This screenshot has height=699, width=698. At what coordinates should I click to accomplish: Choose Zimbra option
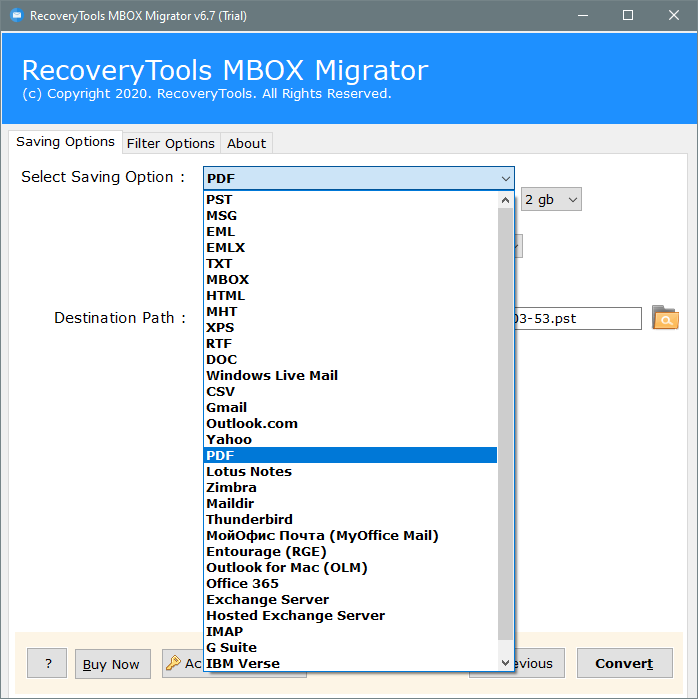[x=351, y=488]
